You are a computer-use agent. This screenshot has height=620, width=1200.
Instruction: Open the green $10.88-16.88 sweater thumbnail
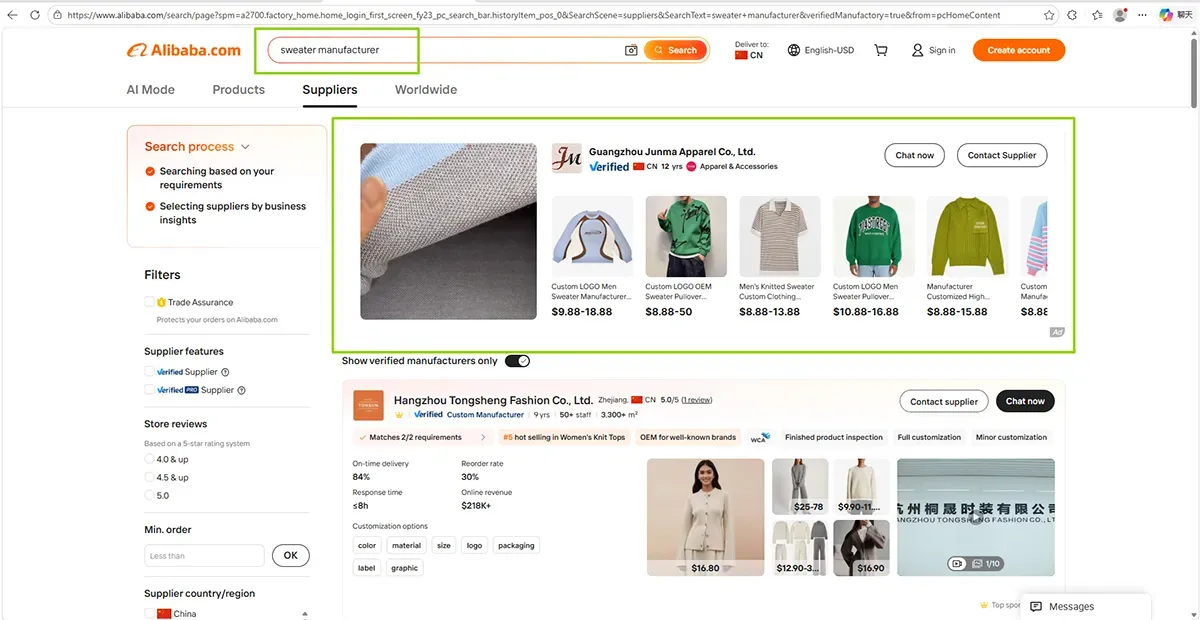point(873,236)
